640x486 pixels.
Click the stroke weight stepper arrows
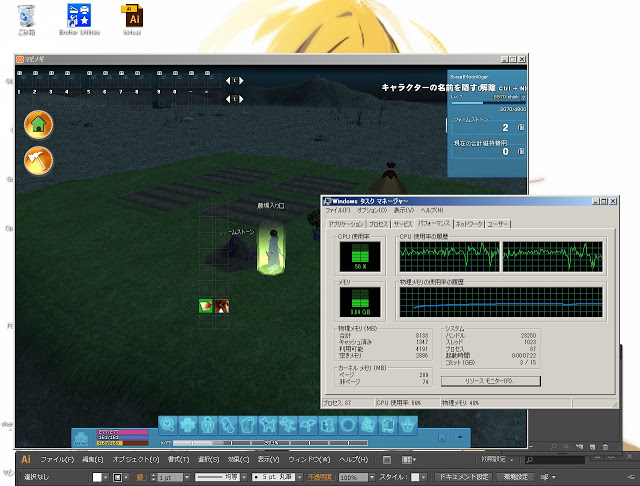coord(153,477)
